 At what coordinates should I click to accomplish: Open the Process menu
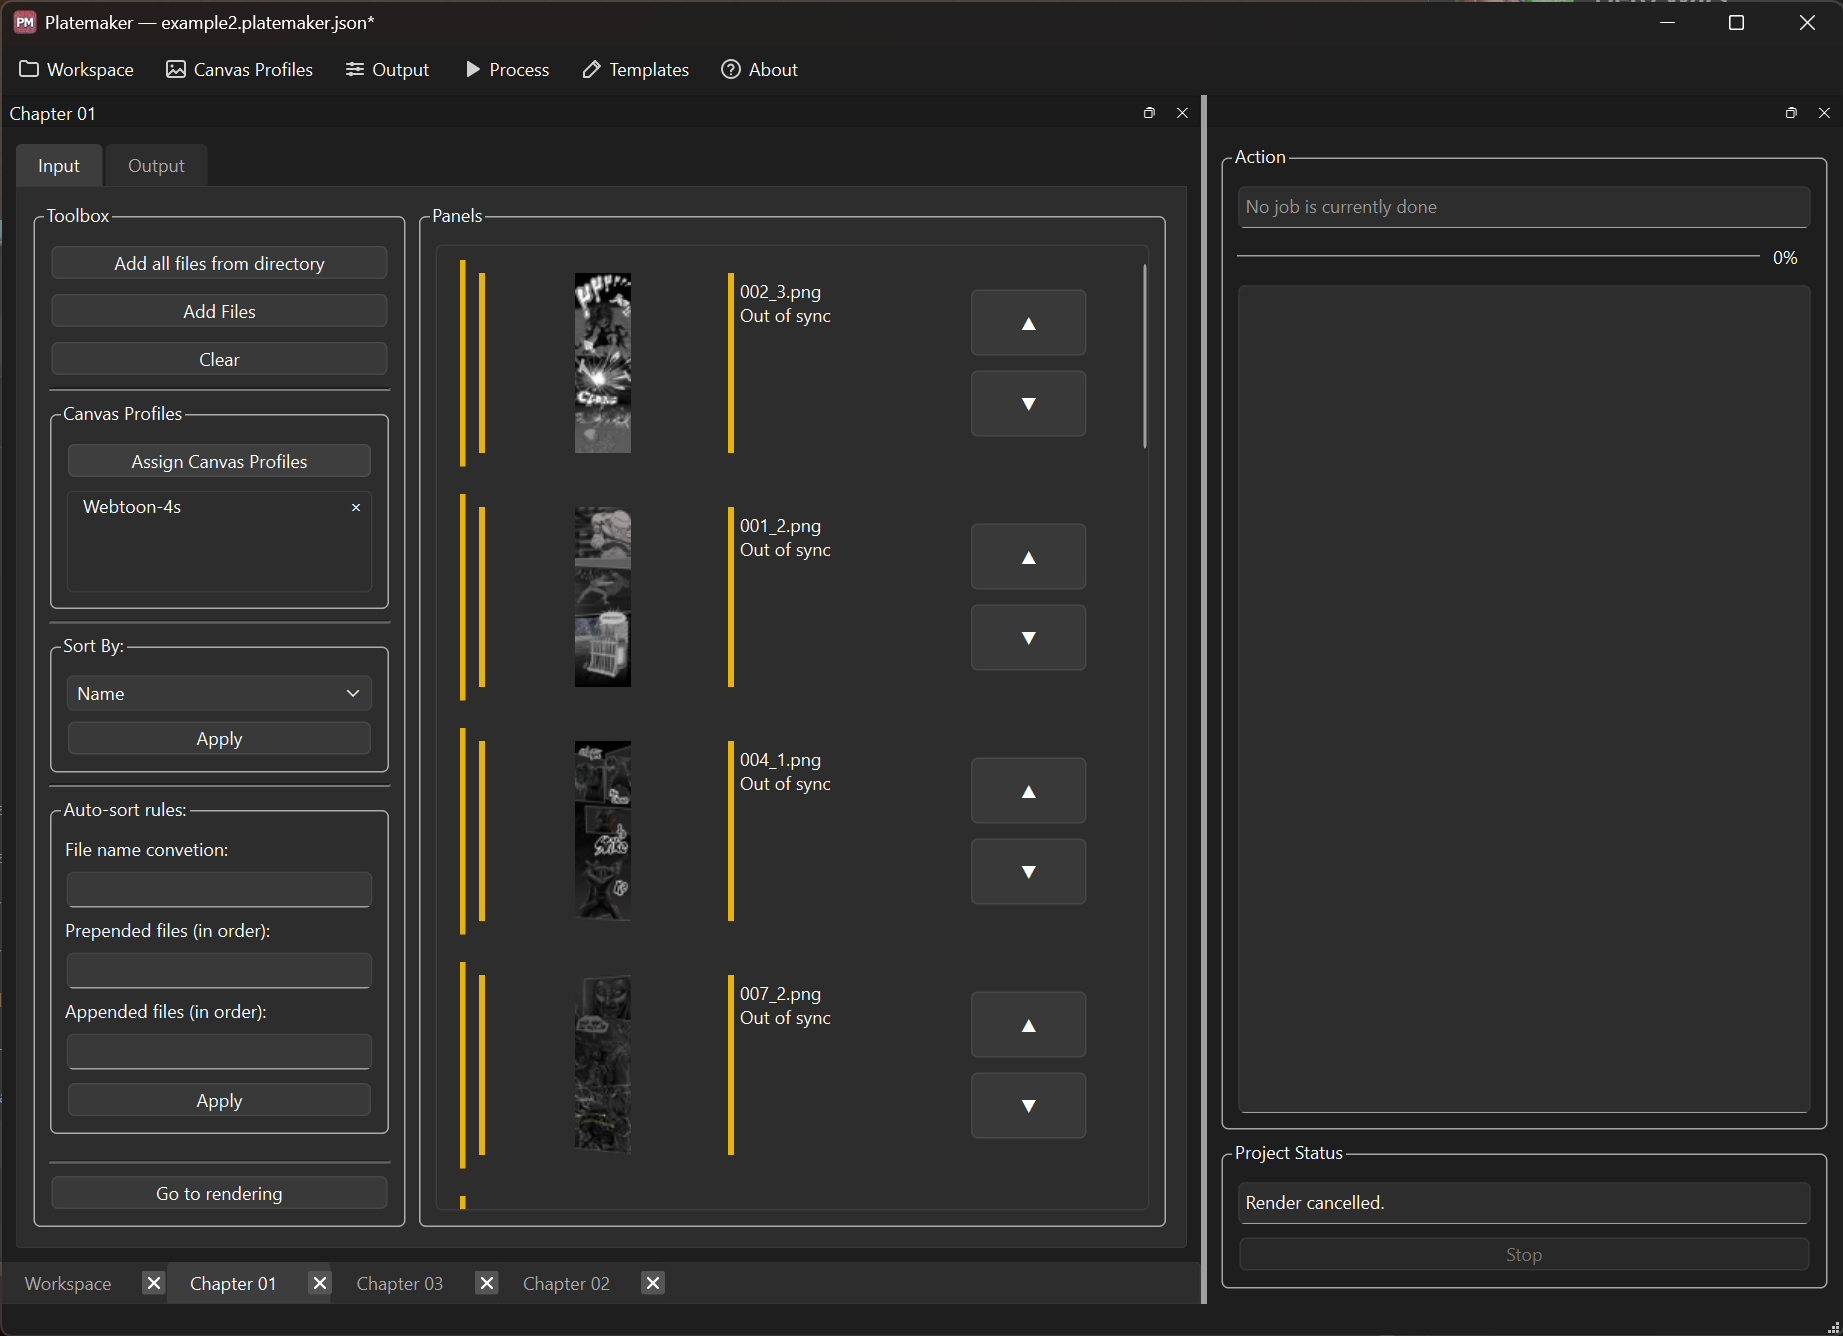[507, 70]
